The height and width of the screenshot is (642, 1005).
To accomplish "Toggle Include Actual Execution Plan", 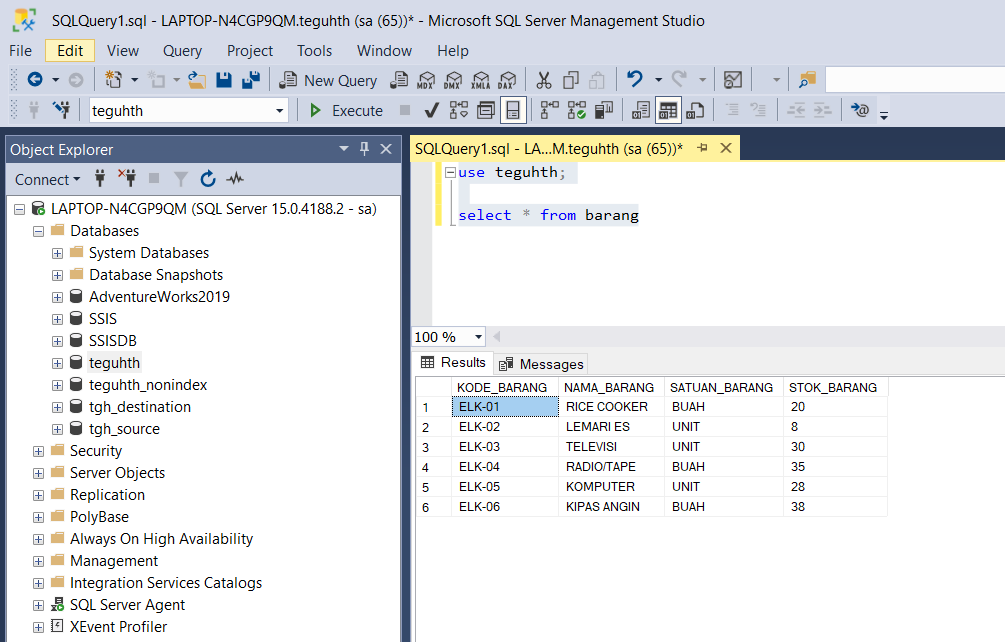I will pyautogui.click(x=549, y=110).
